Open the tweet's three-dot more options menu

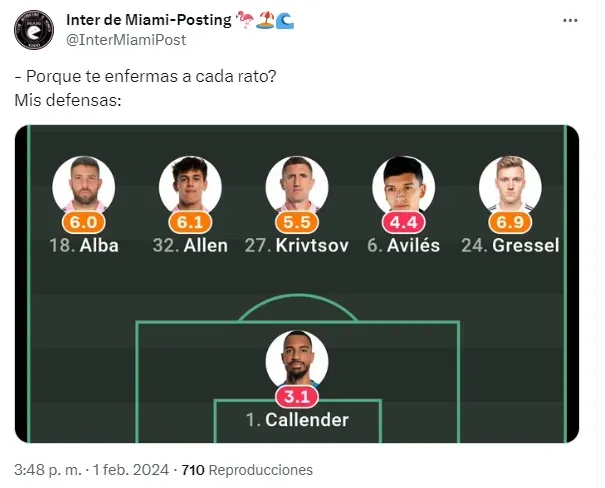(x=570, y=20)
